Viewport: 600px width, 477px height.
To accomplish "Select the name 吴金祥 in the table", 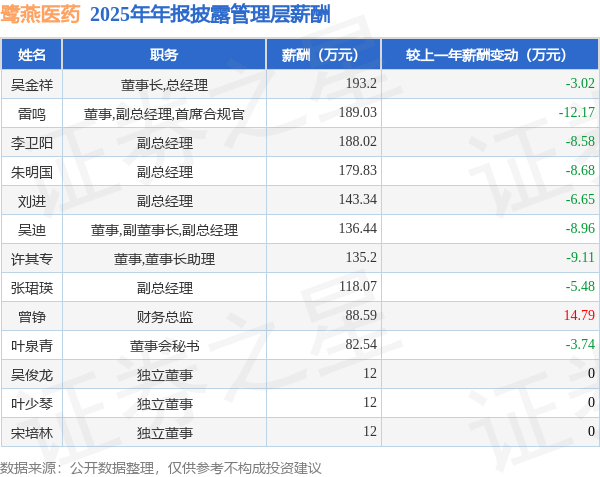I will 32,85.
